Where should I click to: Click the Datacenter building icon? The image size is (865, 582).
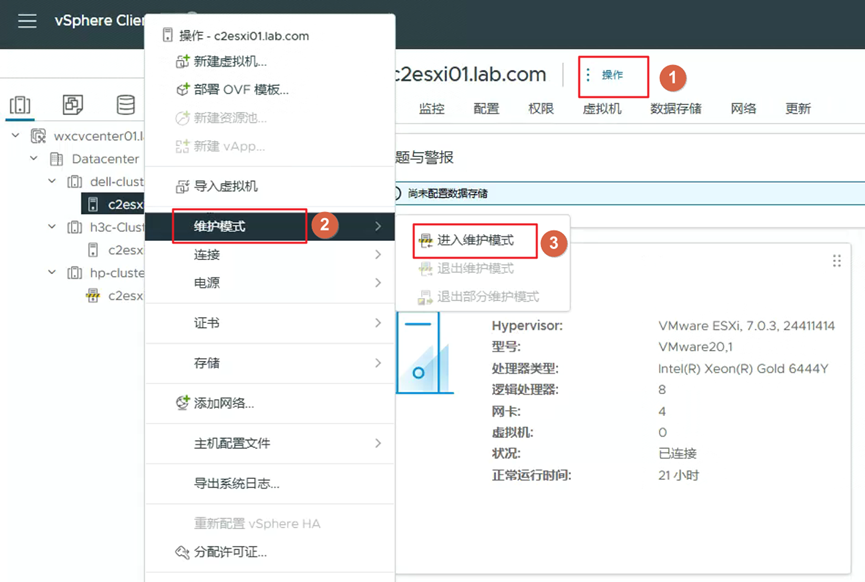tap(56, 159)
